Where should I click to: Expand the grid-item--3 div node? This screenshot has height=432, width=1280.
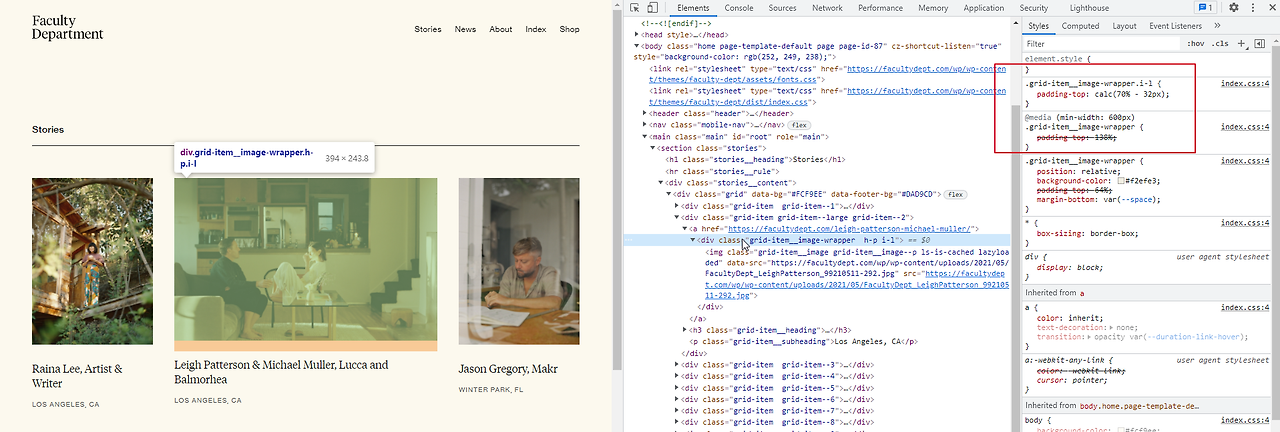(679, 364)
